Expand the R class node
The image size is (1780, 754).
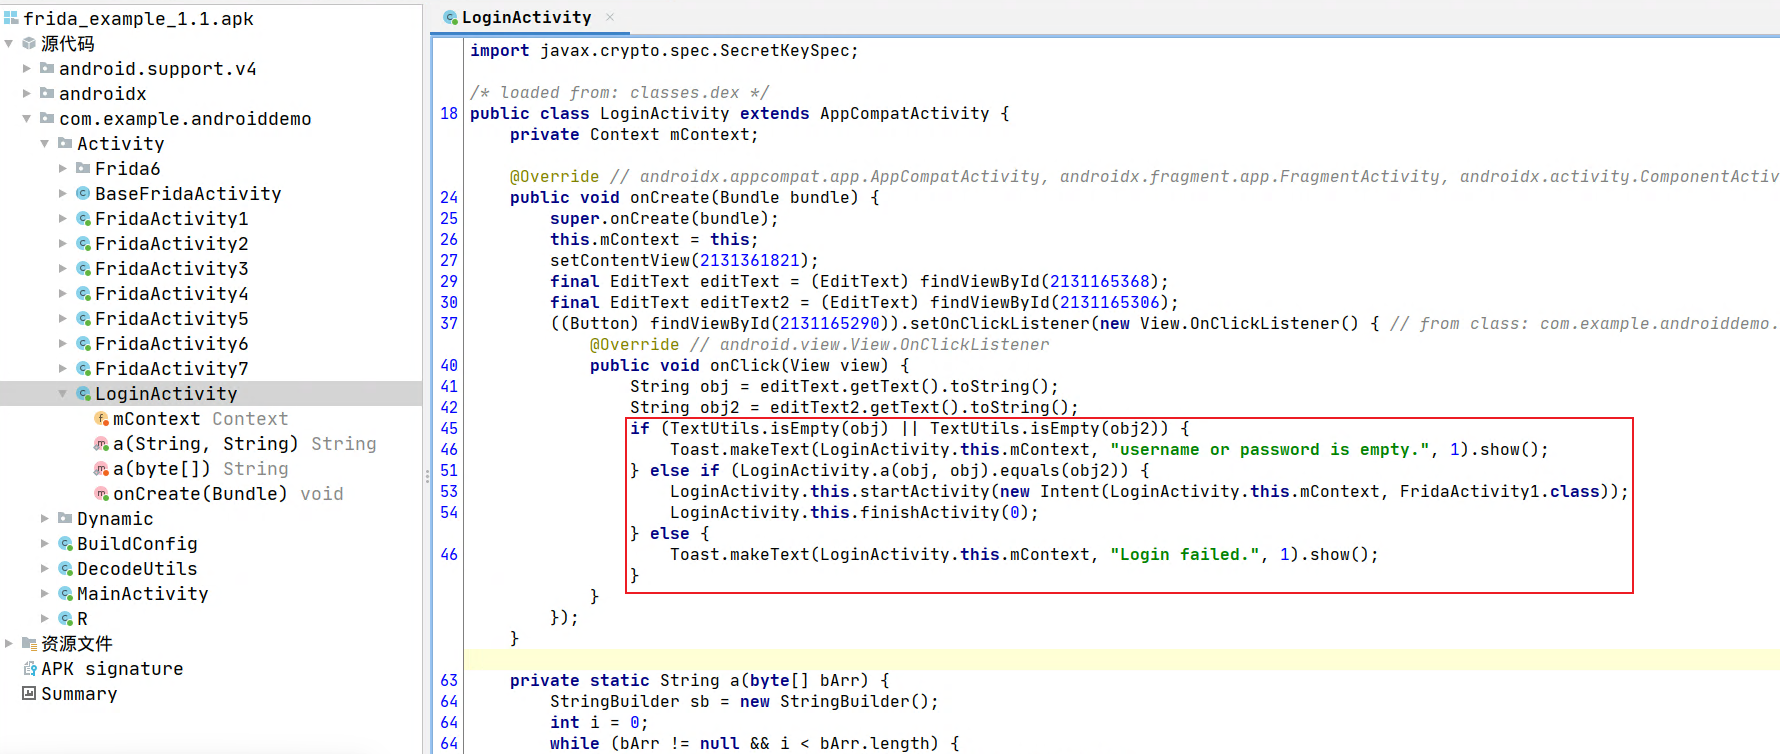[45, 618]
